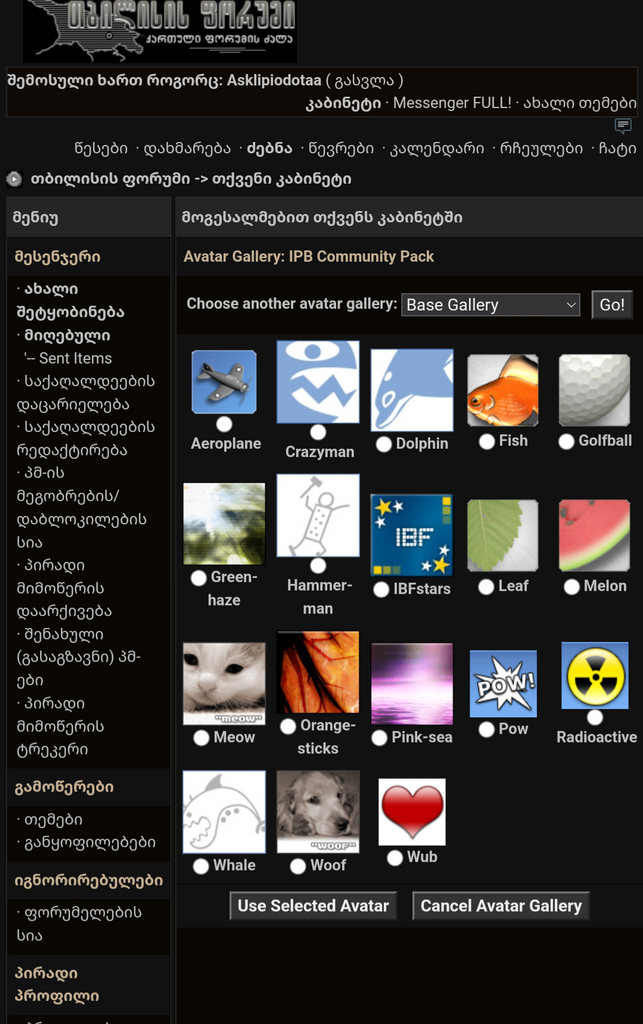The width and height of the screenshot is (643, 1024).
Task: Select the Crazyman radio button
Action: (x=318, y=432)
